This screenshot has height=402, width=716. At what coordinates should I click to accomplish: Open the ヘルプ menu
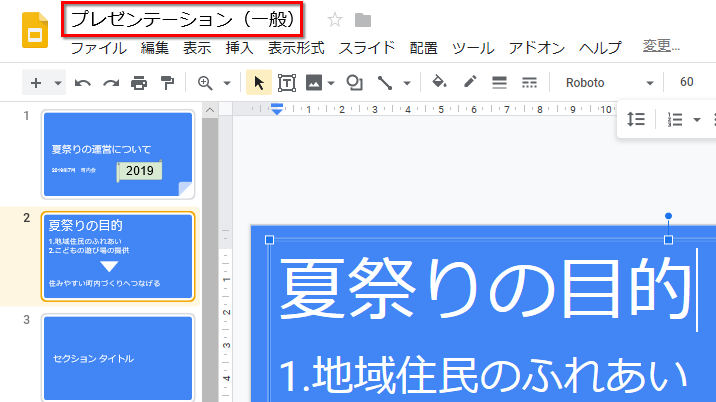[600, 48]
